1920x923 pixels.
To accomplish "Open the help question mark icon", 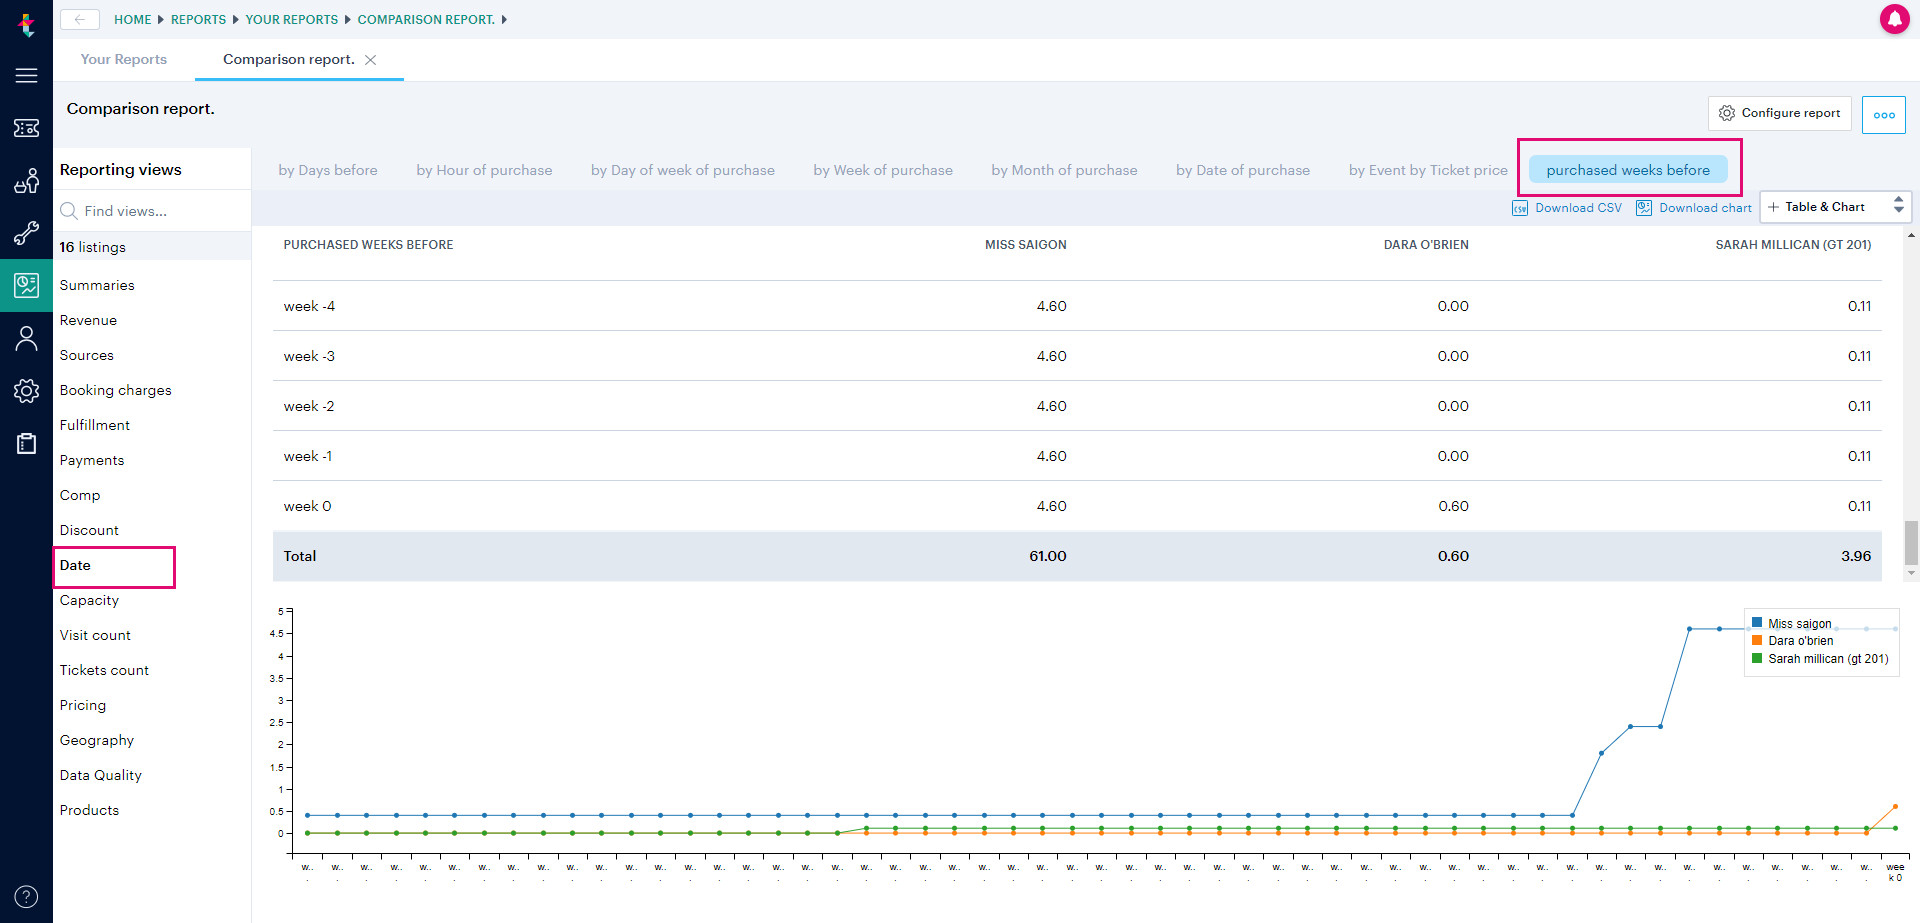I will tap(26, 896).
